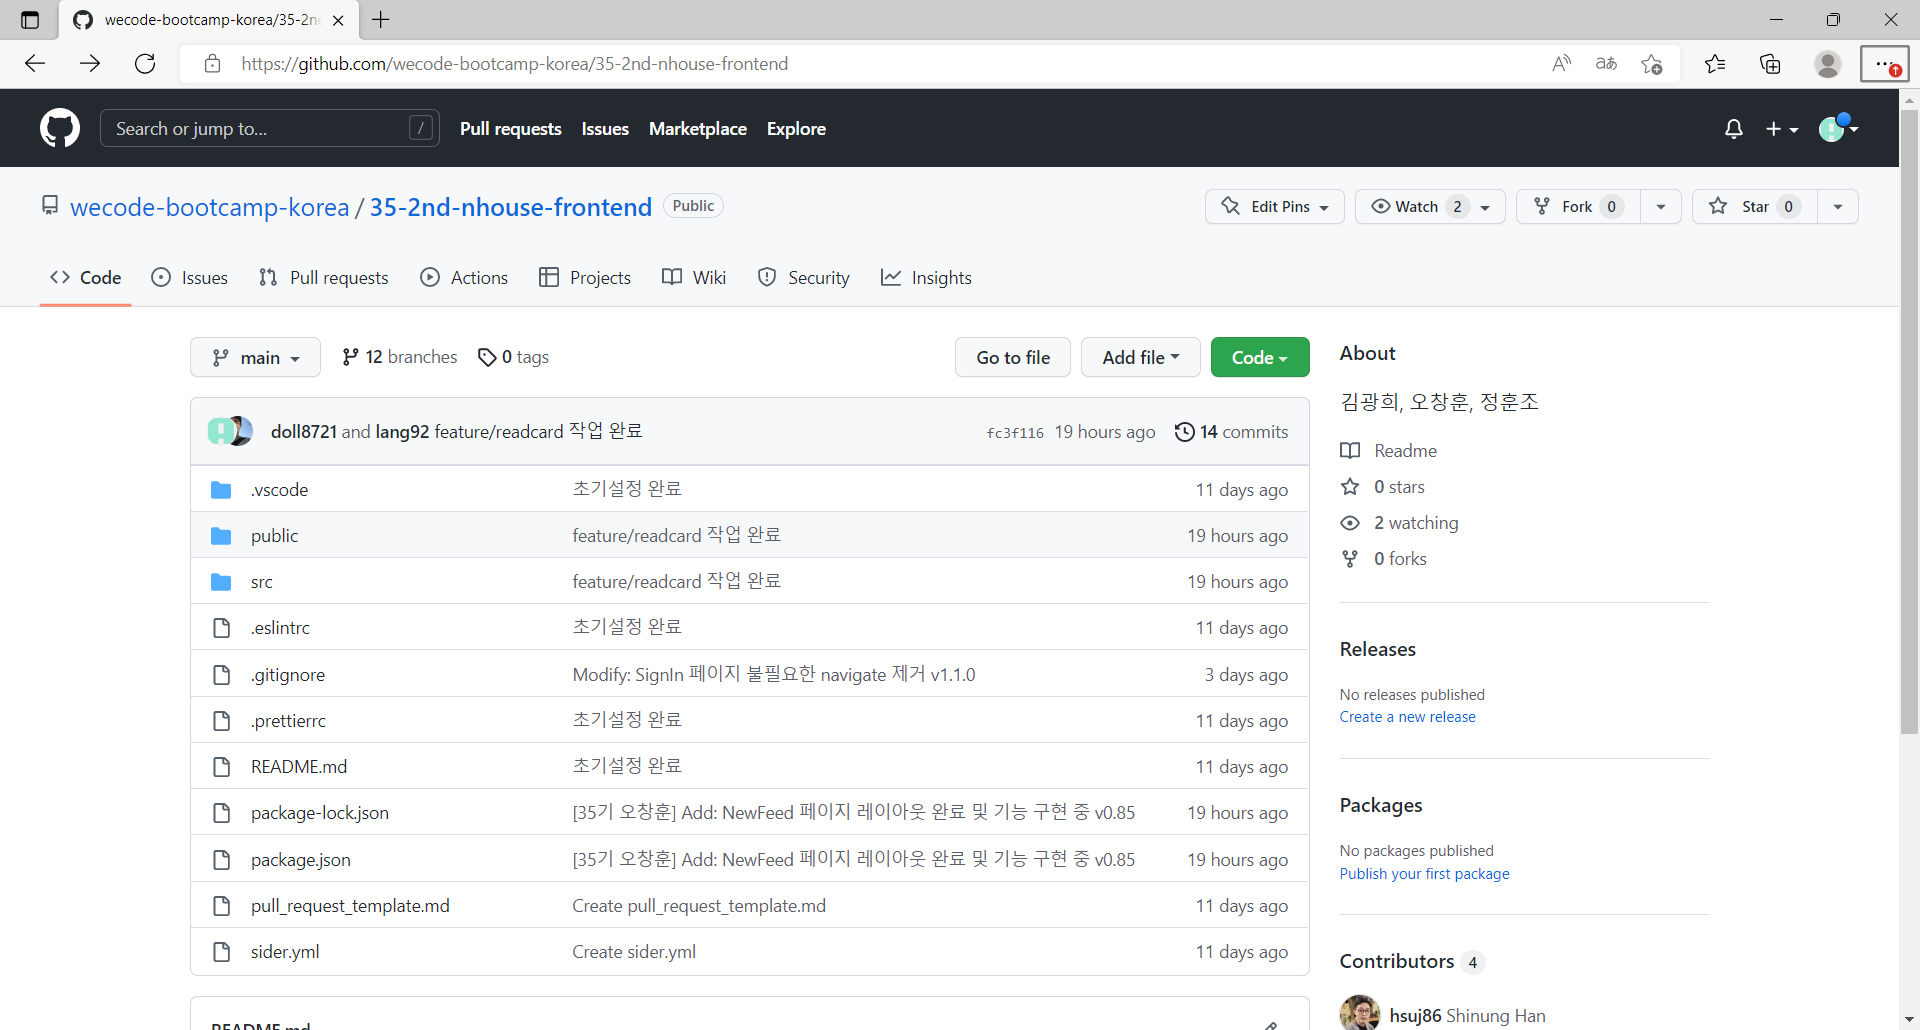Open notifications via the bell icon
The image size is (1920, 1030).
tap(1733, 128)
